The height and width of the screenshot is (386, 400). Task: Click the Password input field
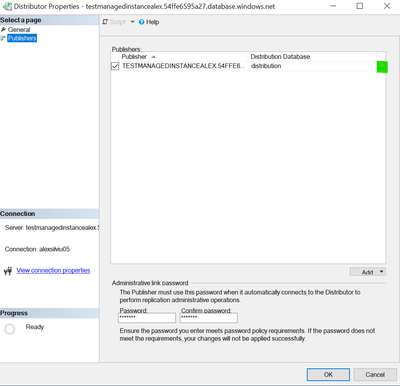click(147, 318)
